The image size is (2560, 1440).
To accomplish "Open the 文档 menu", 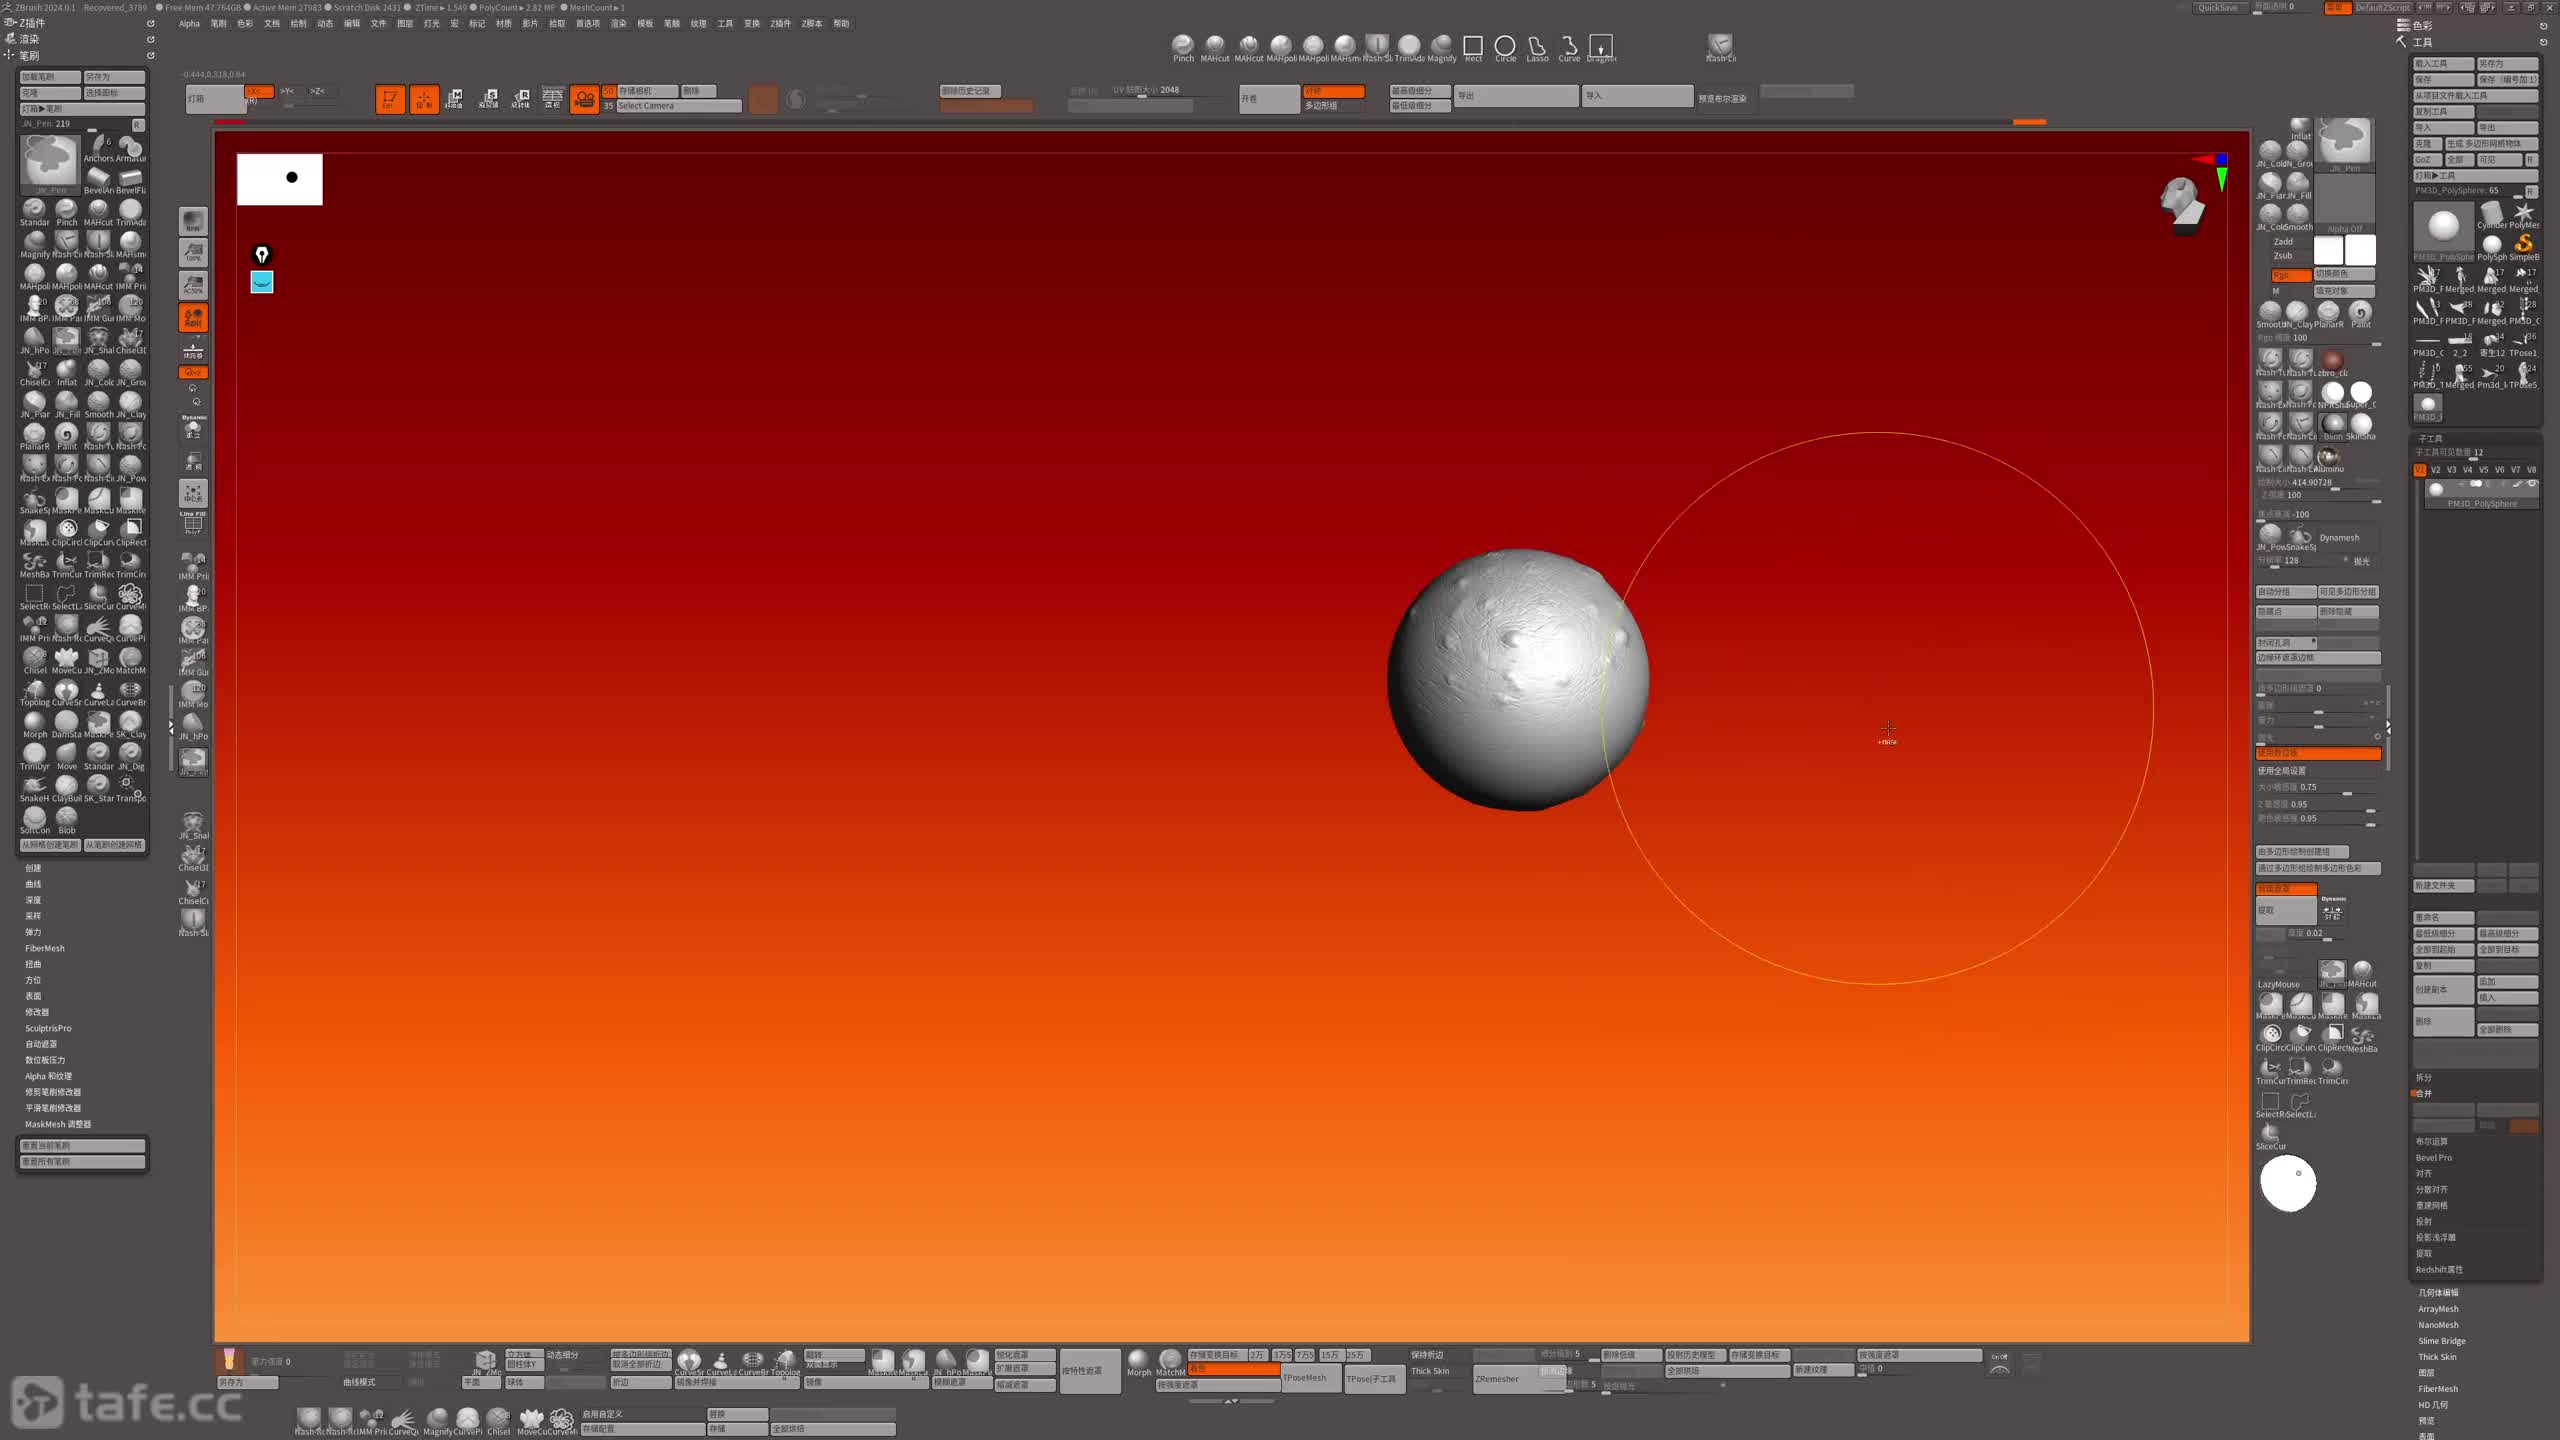I will click(272, 24).
